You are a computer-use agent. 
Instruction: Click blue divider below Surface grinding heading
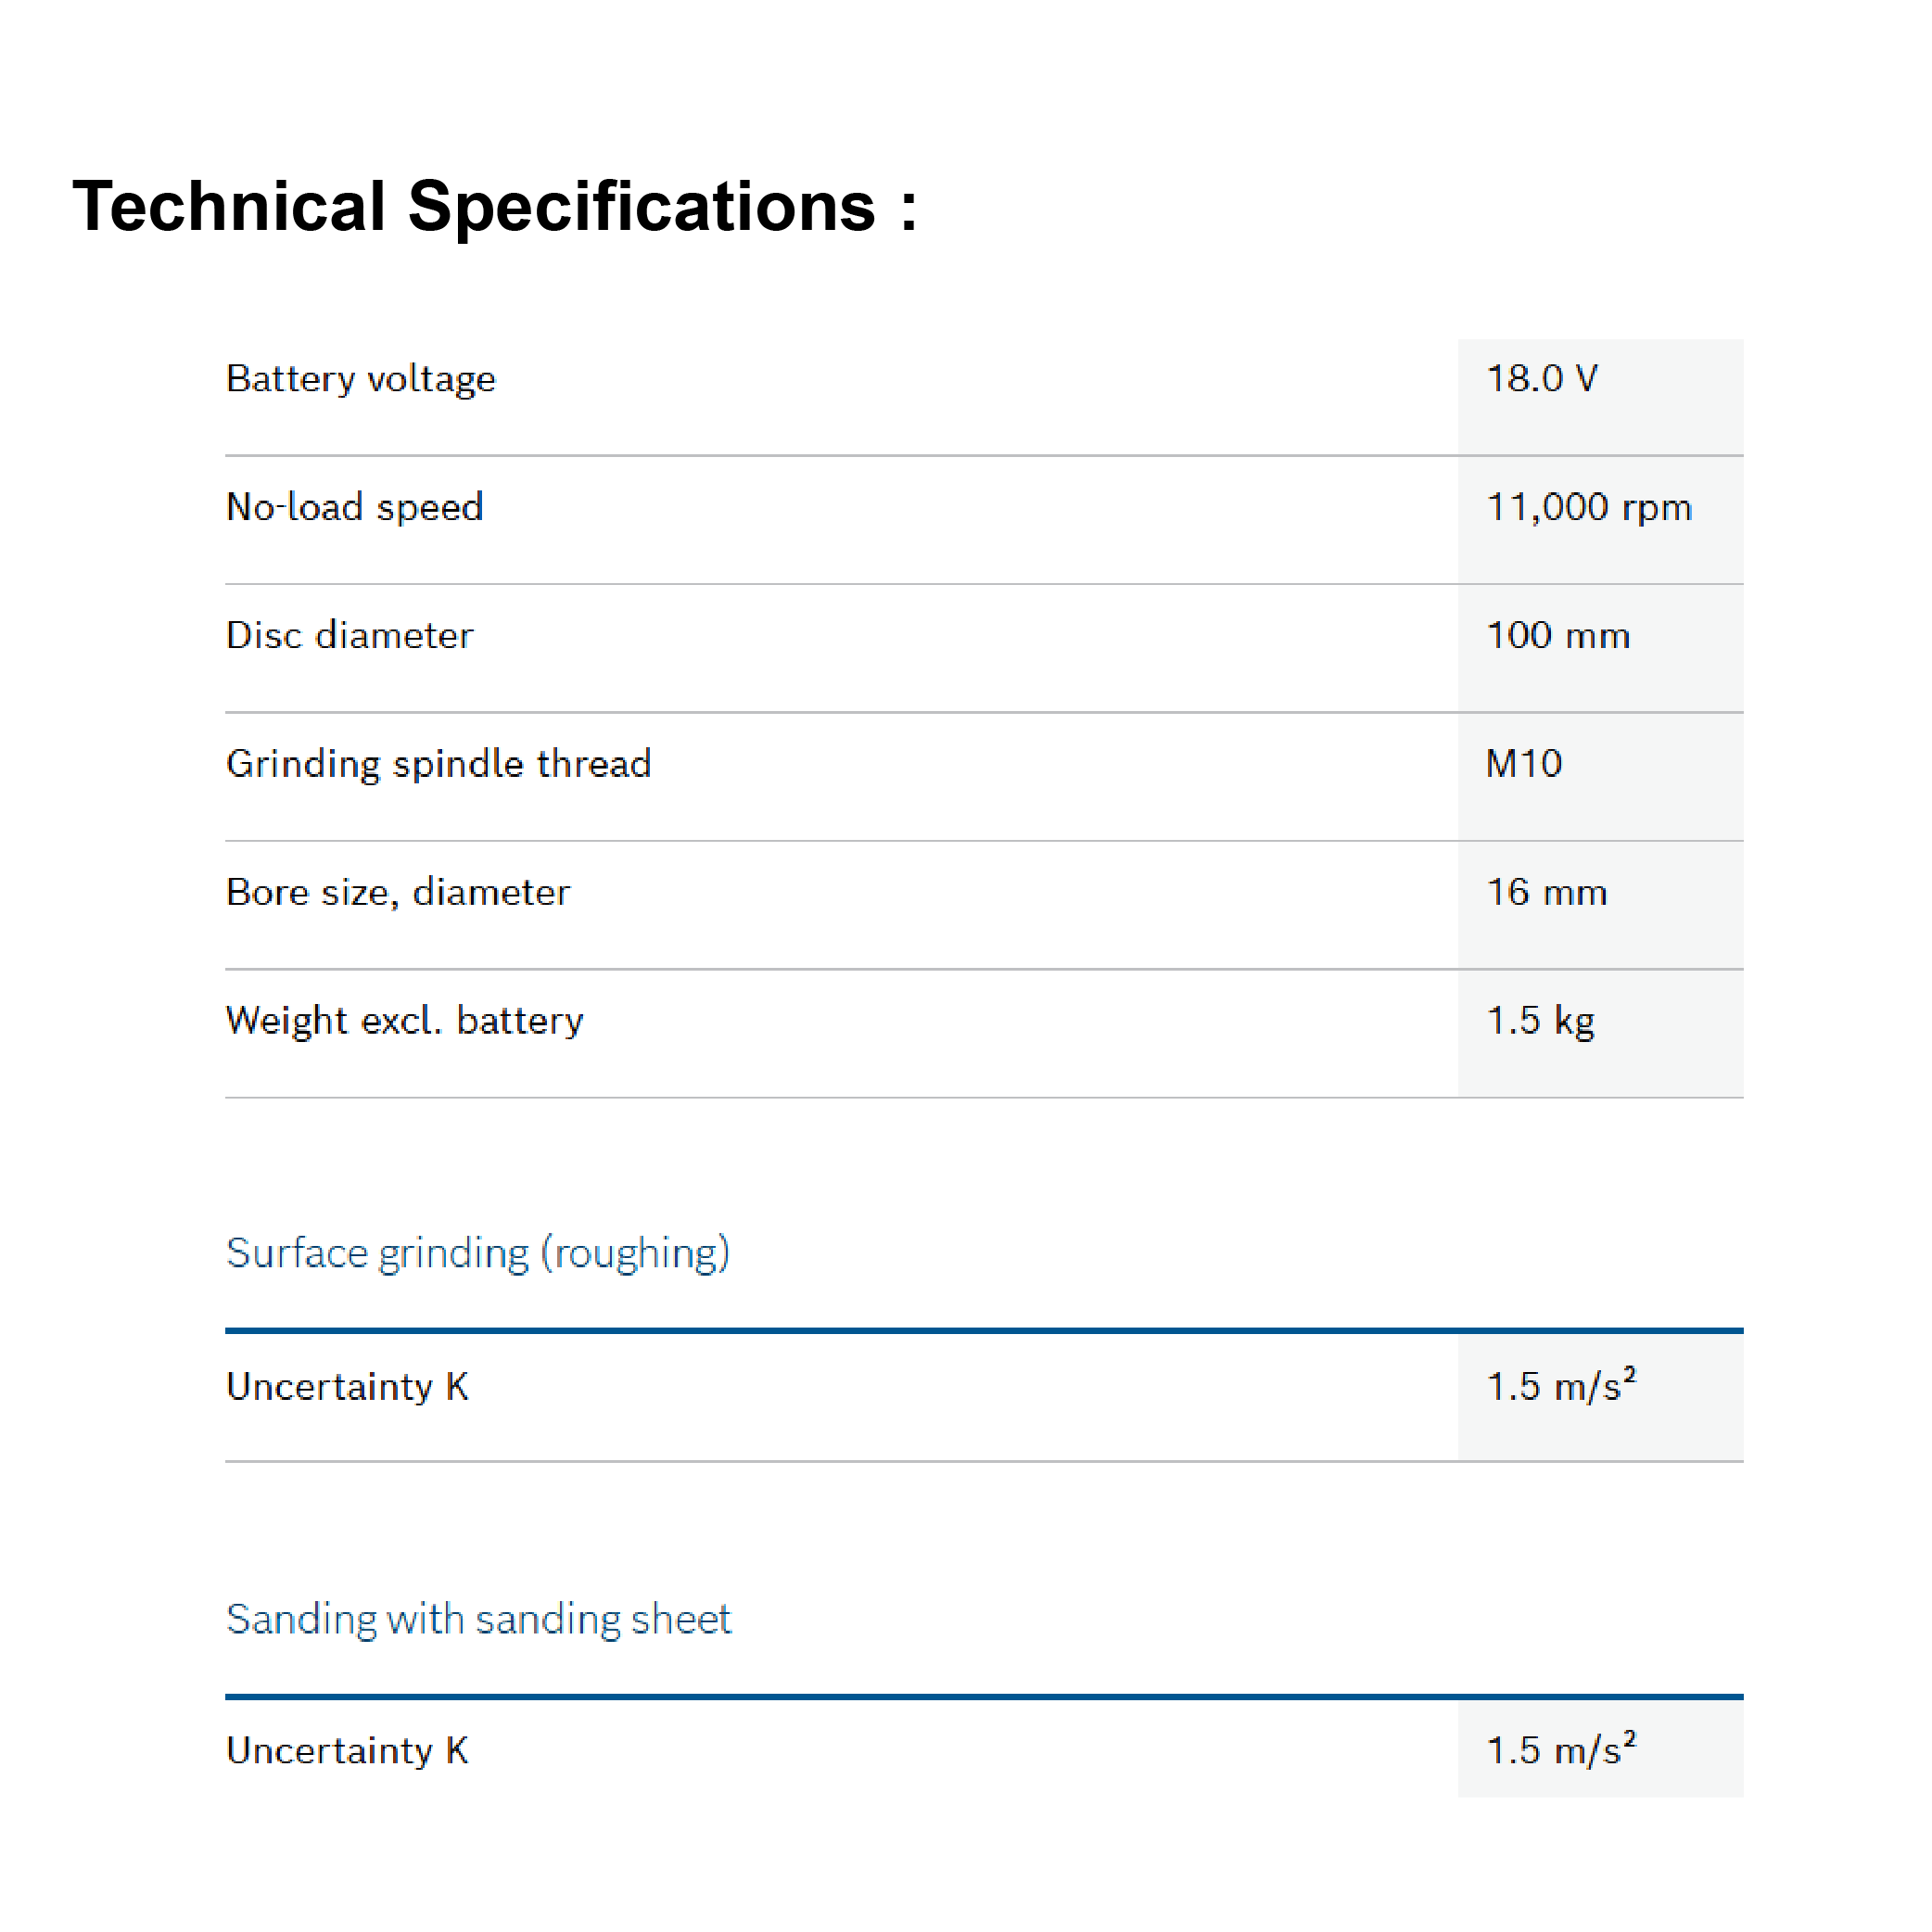click(984, 1331)
